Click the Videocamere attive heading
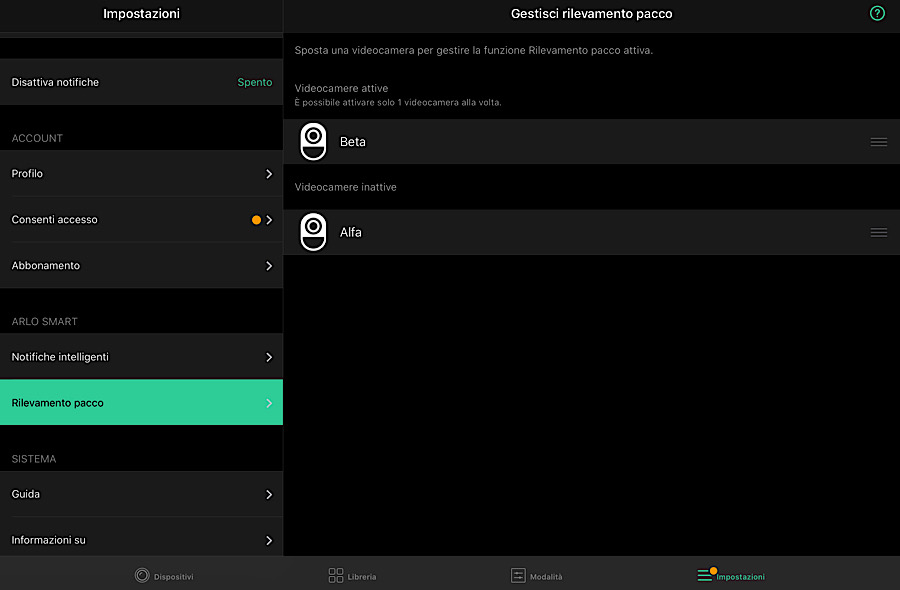Screen dimensions: 900x590 342,88
